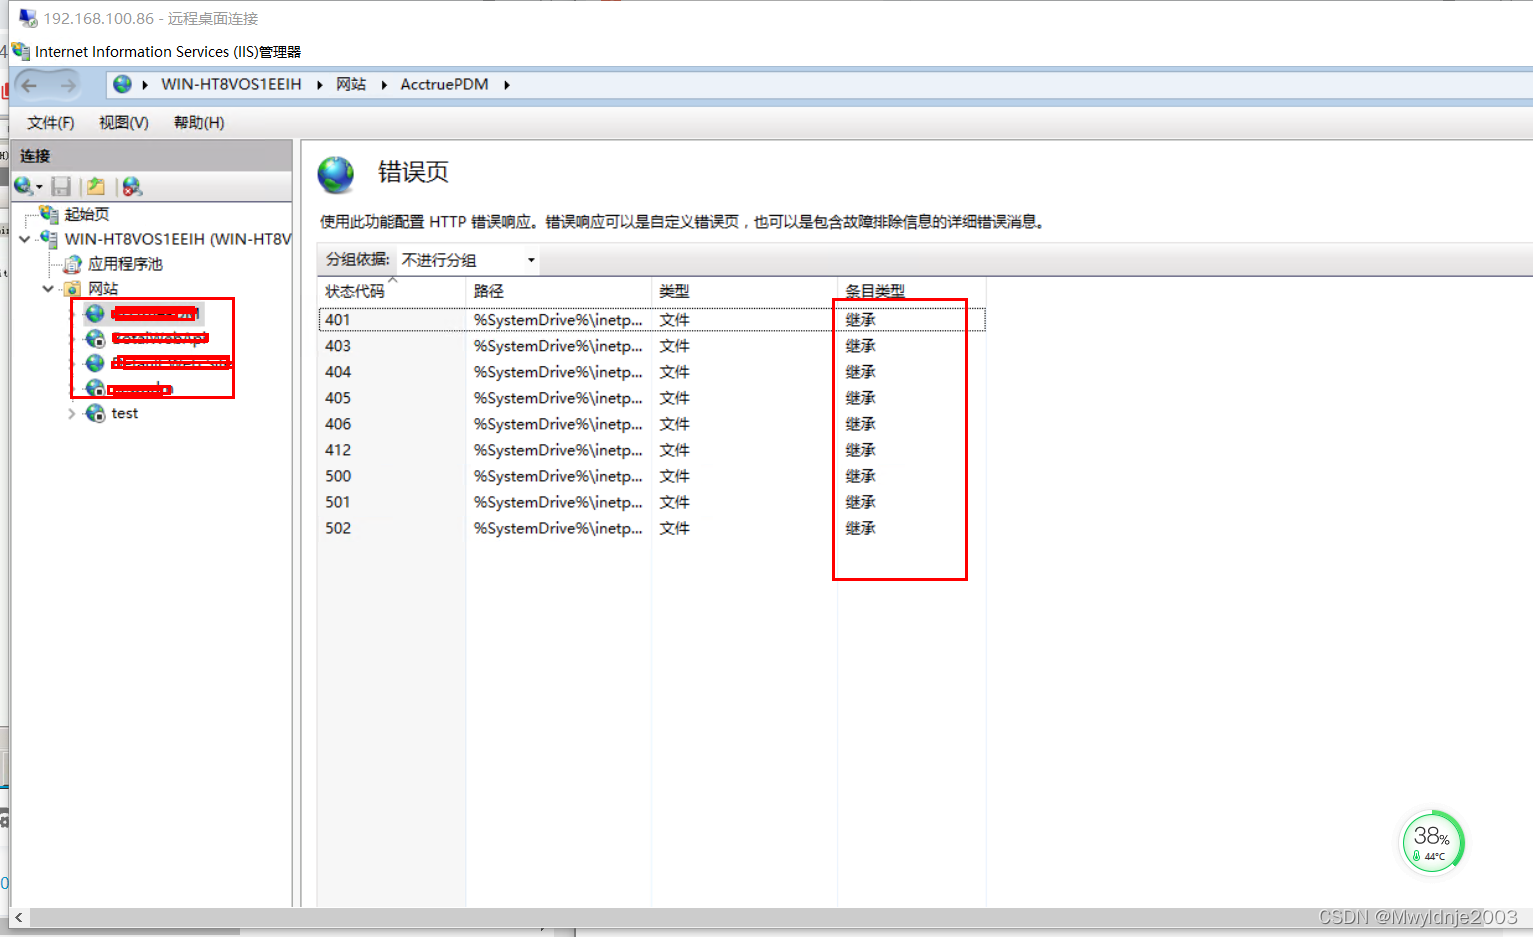Open the new connection dropdown arrow
The image size is (1533, 937).
point(39,187)
